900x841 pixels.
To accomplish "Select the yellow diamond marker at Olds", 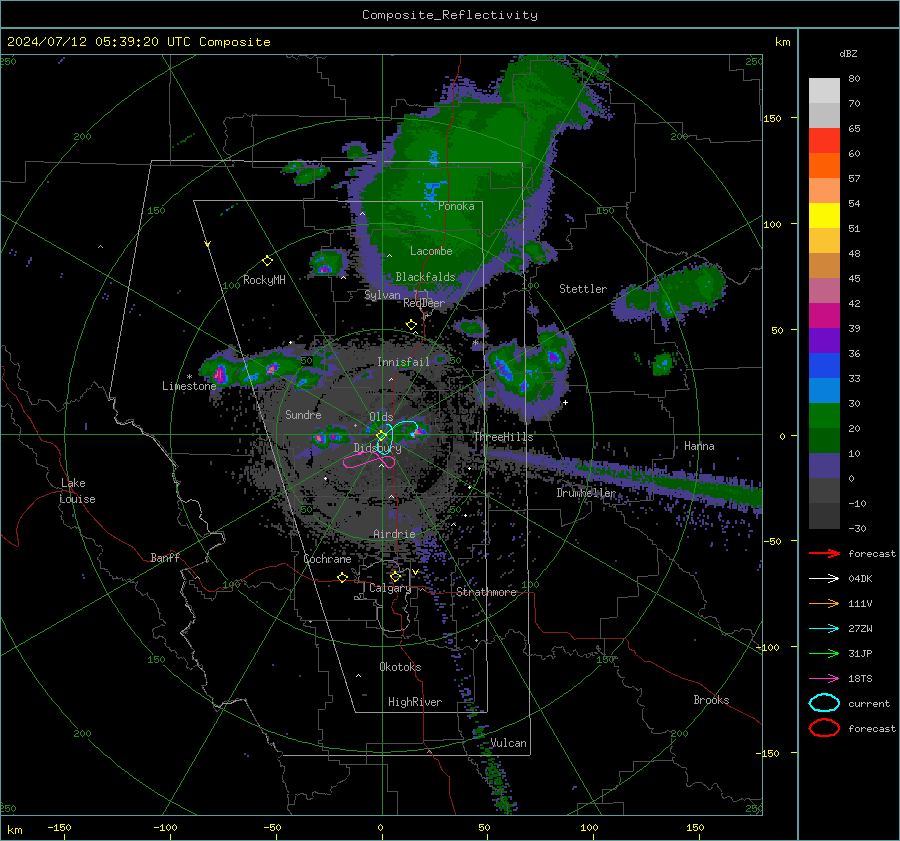I will (381, 436).
